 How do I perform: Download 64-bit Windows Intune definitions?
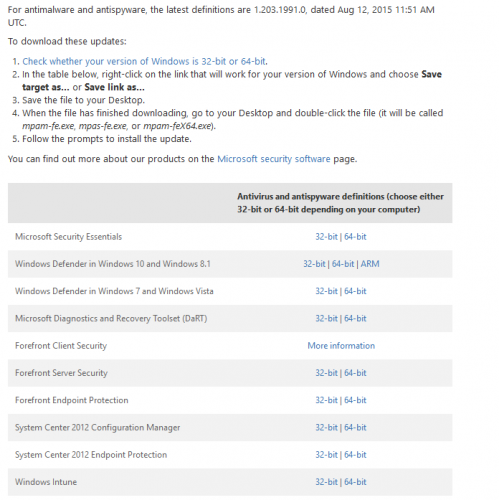[x=355, y=482]
